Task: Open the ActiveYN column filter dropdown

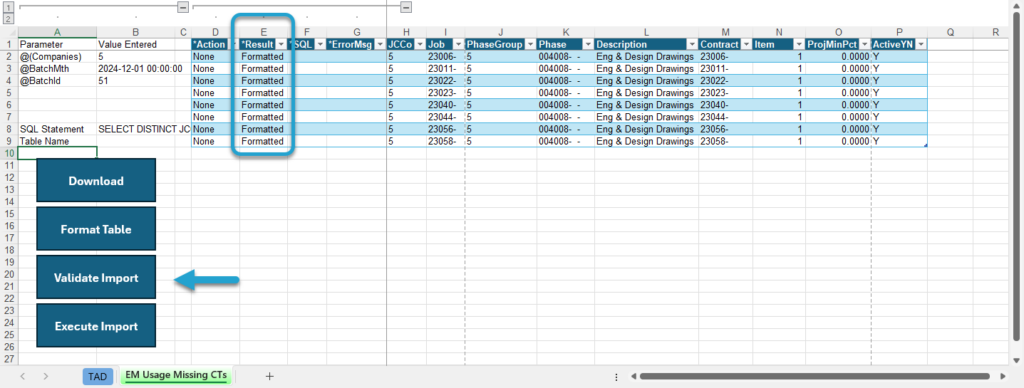Action: coord(920,44)
